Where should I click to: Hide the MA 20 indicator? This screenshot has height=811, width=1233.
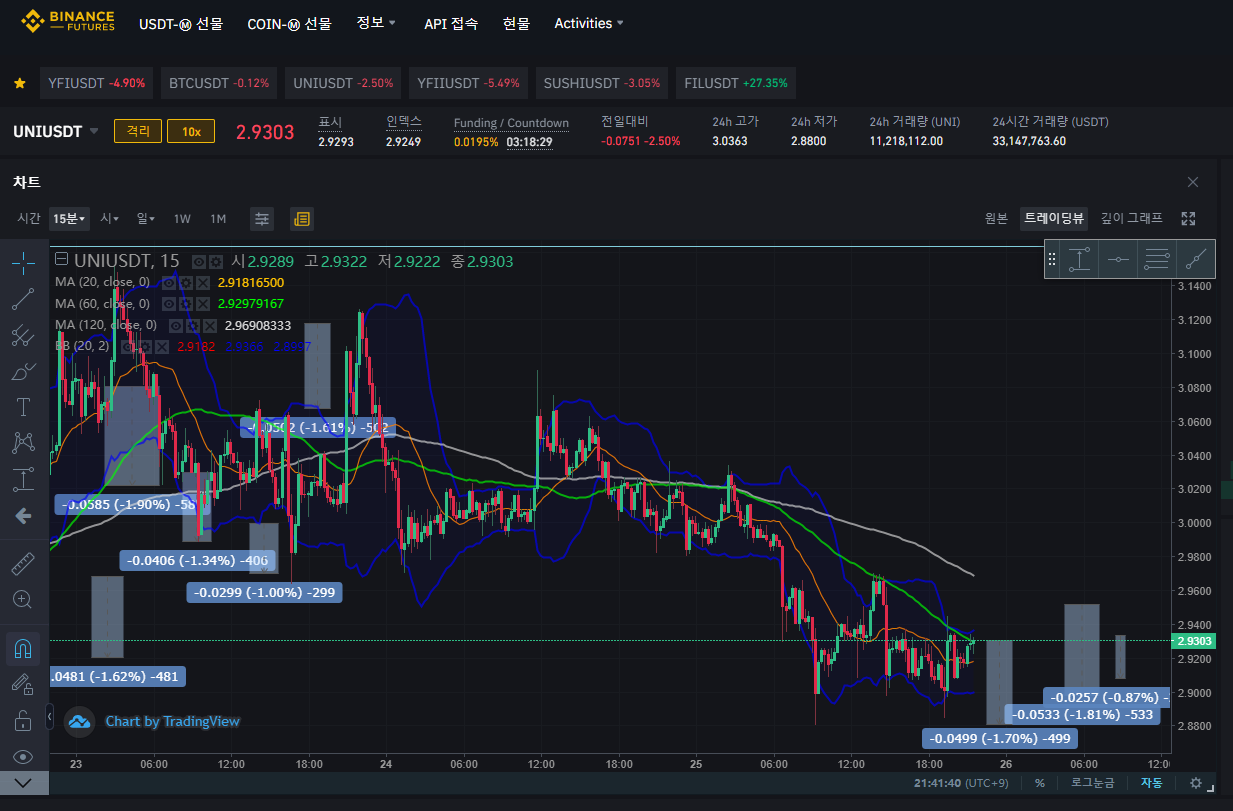(169, 283)
